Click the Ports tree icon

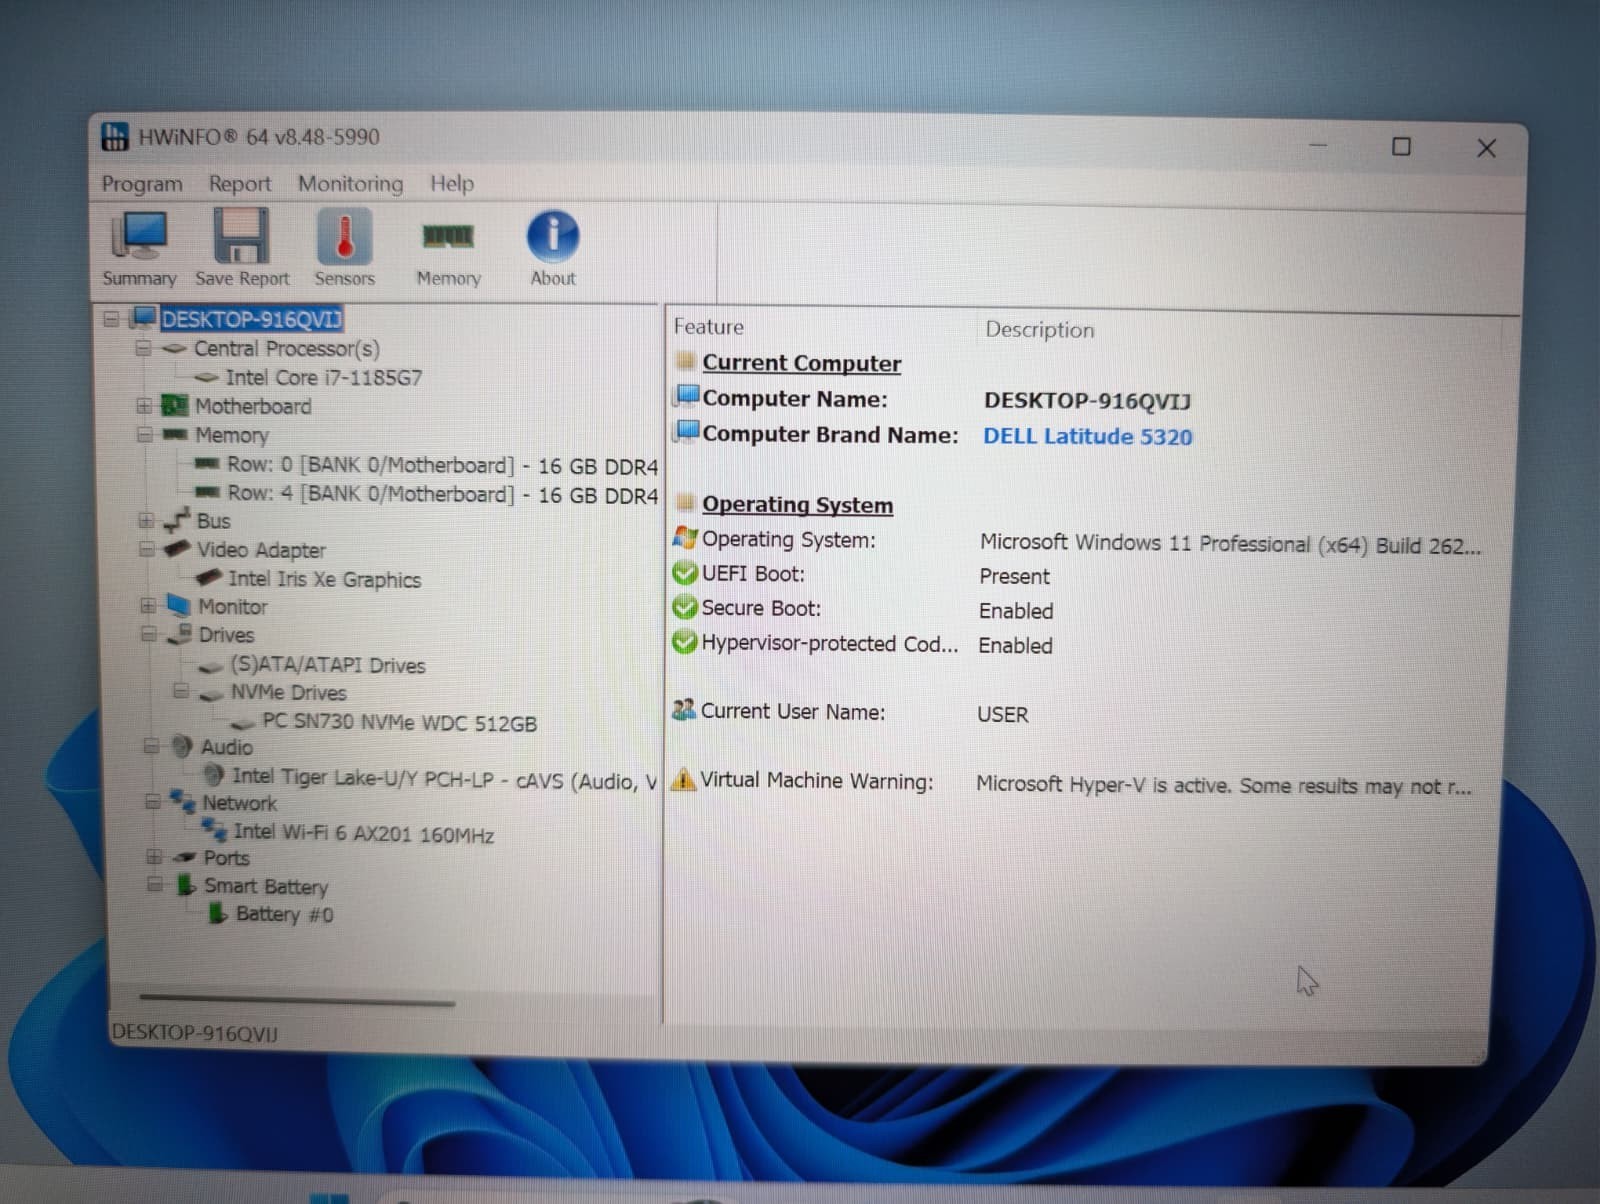tap(184, 857)
